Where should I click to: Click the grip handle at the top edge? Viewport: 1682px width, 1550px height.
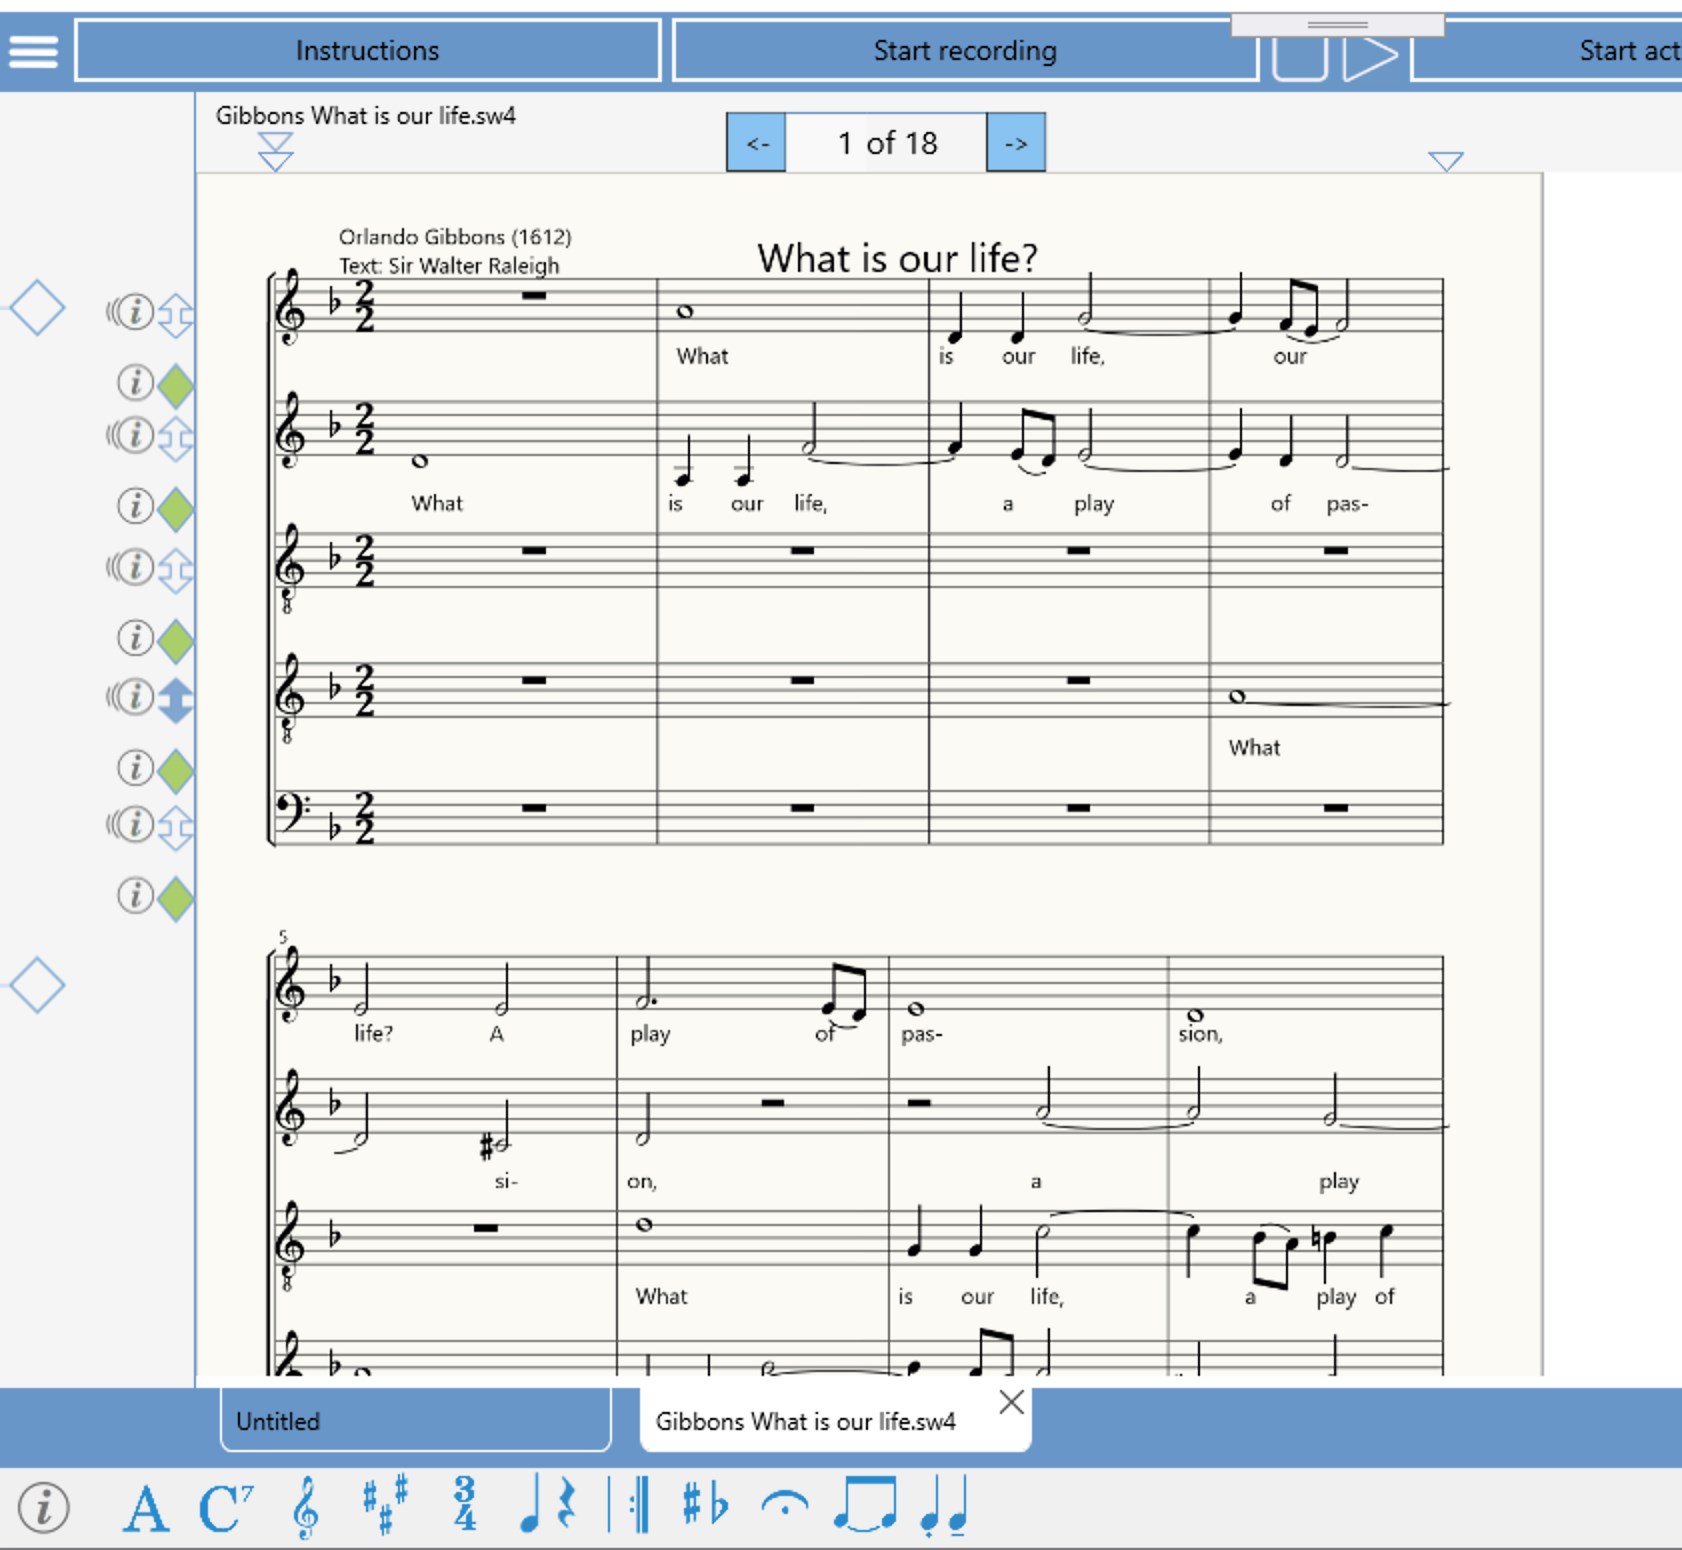pyautogui.click(x=1337, y=24)
